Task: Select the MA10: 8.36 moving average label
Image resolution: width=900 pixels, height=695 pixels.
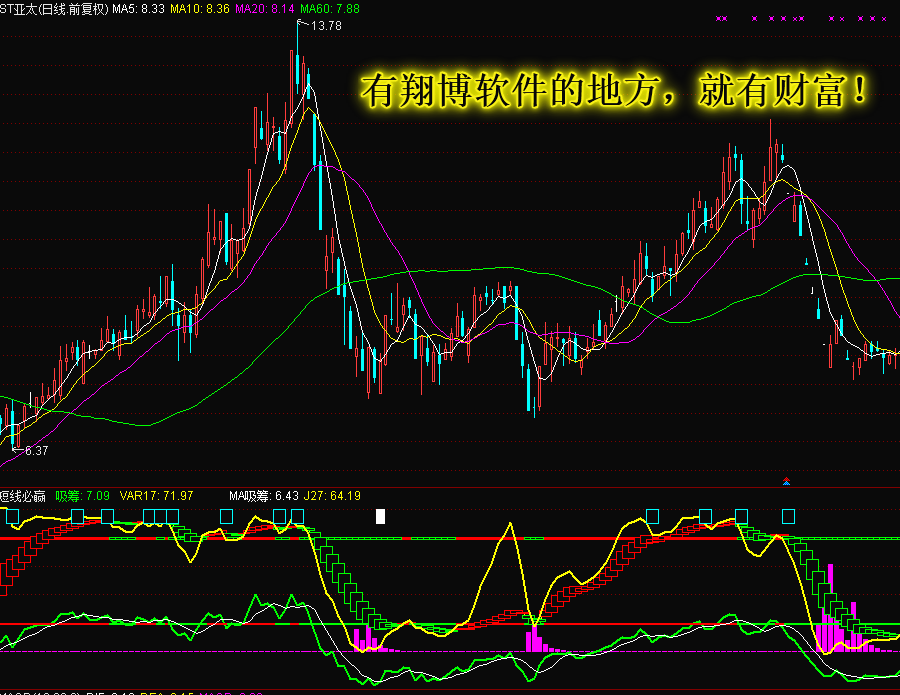Action: click(x=200, y=9)
